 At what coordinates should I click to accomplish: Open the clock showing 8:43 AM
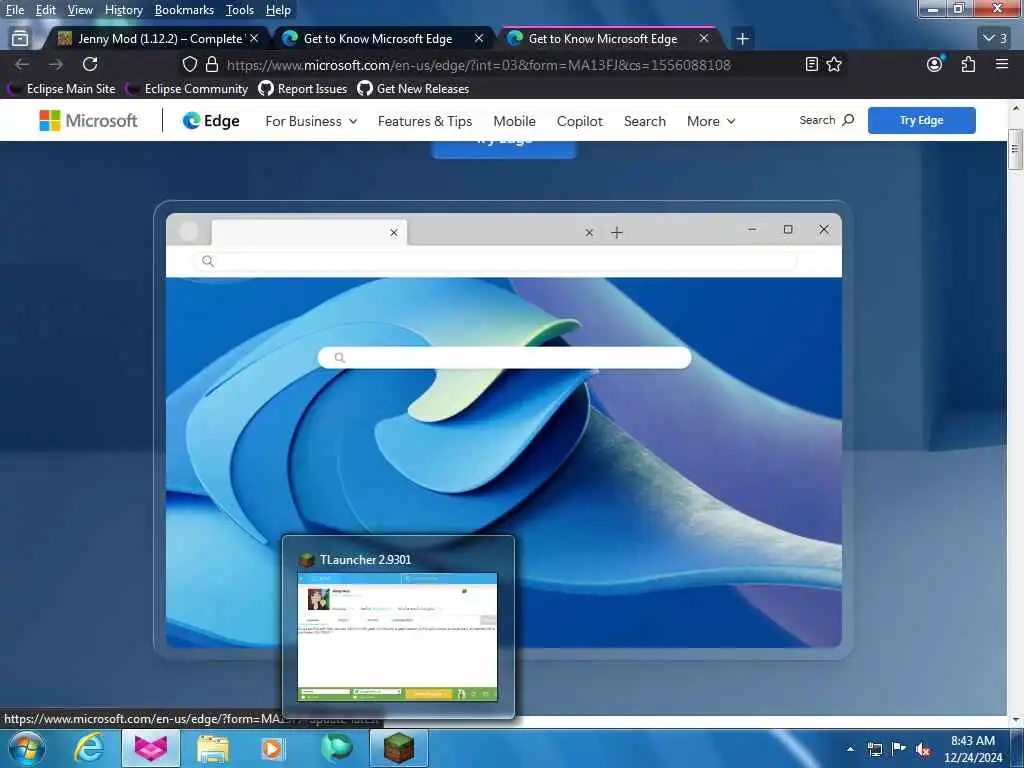click(973, 748)
